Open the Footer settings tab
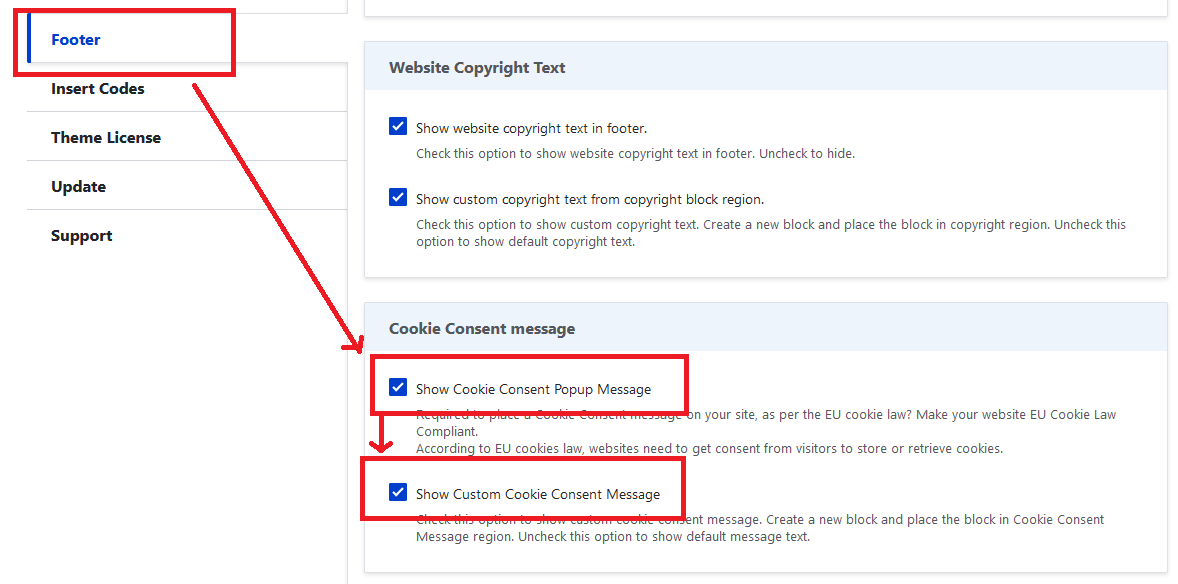Viewport: 1178px width, 584px height. (x=76, y=40)
